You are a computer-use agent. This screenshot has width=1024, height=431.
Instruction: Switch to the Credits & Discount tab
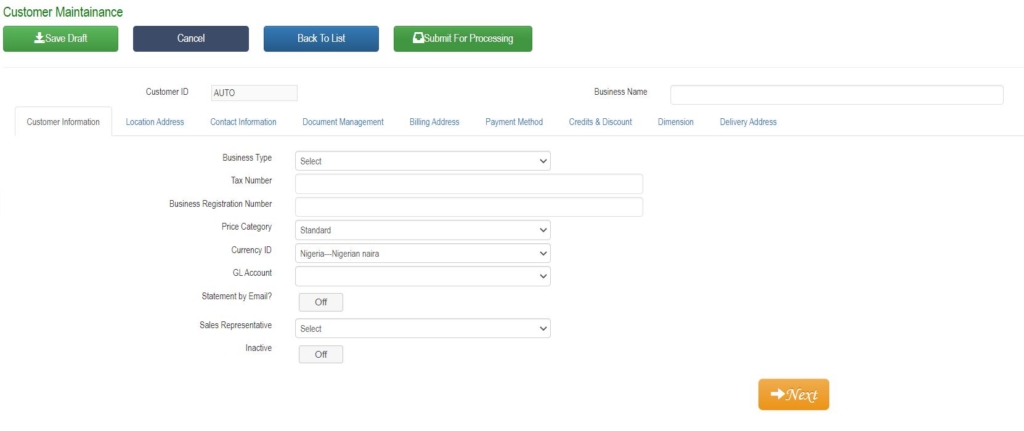point(600,122)
